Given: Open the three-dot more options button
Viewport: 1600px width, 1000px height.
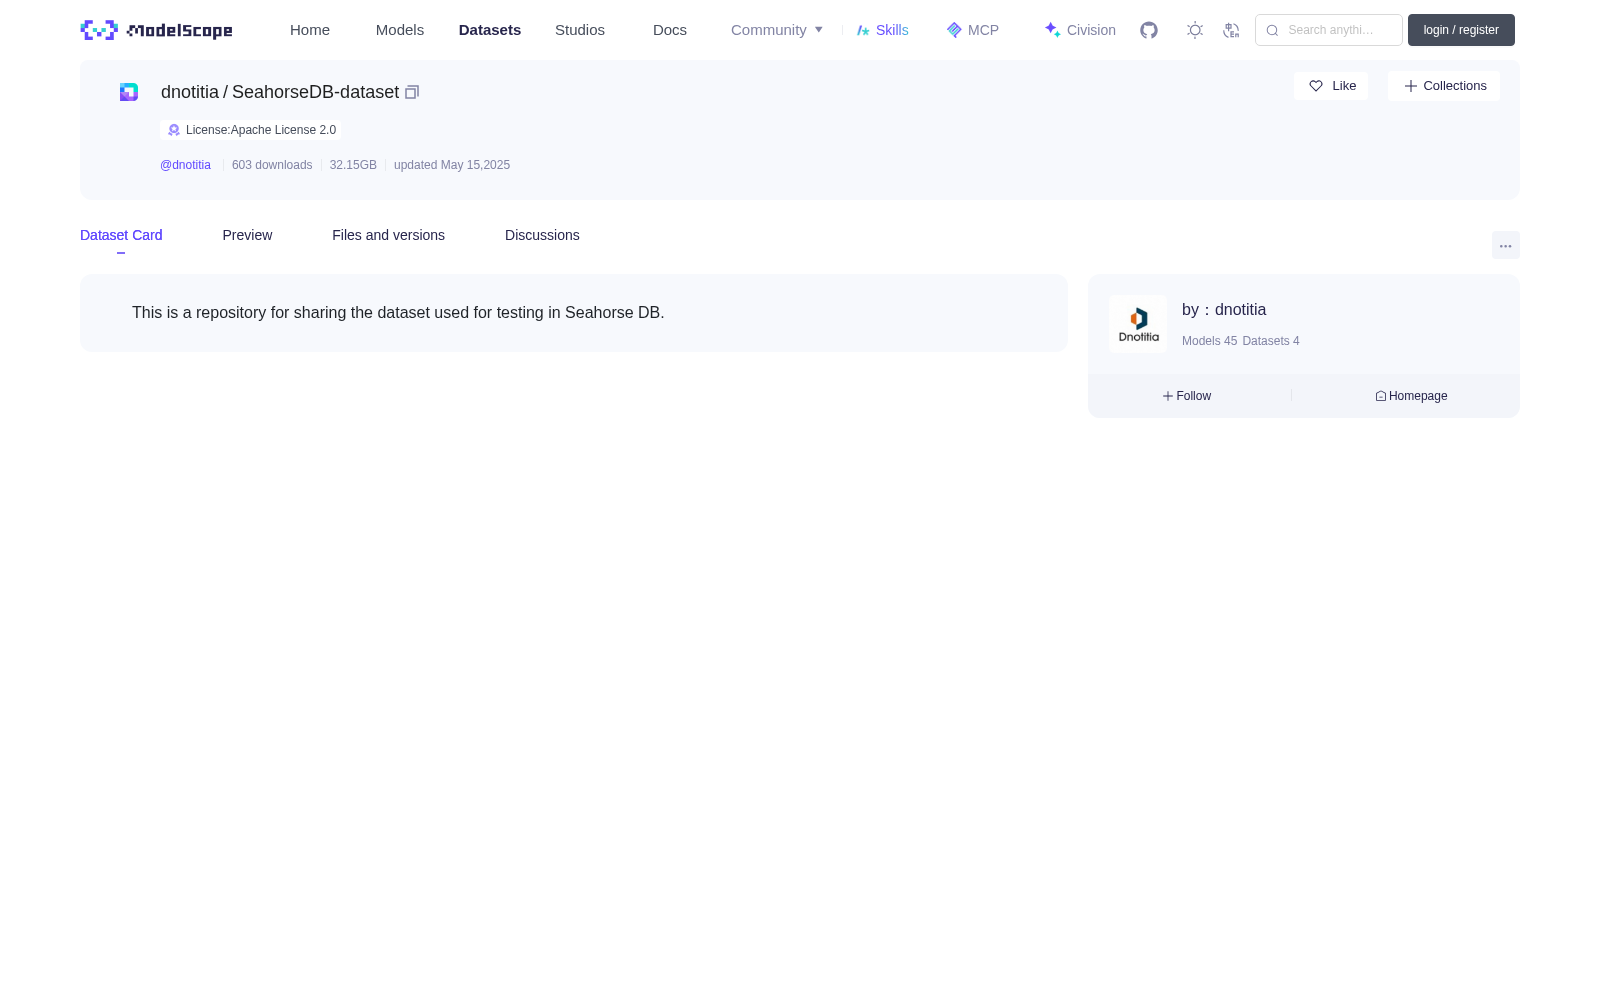Looking at the screenshot, I should point(1506,245).
